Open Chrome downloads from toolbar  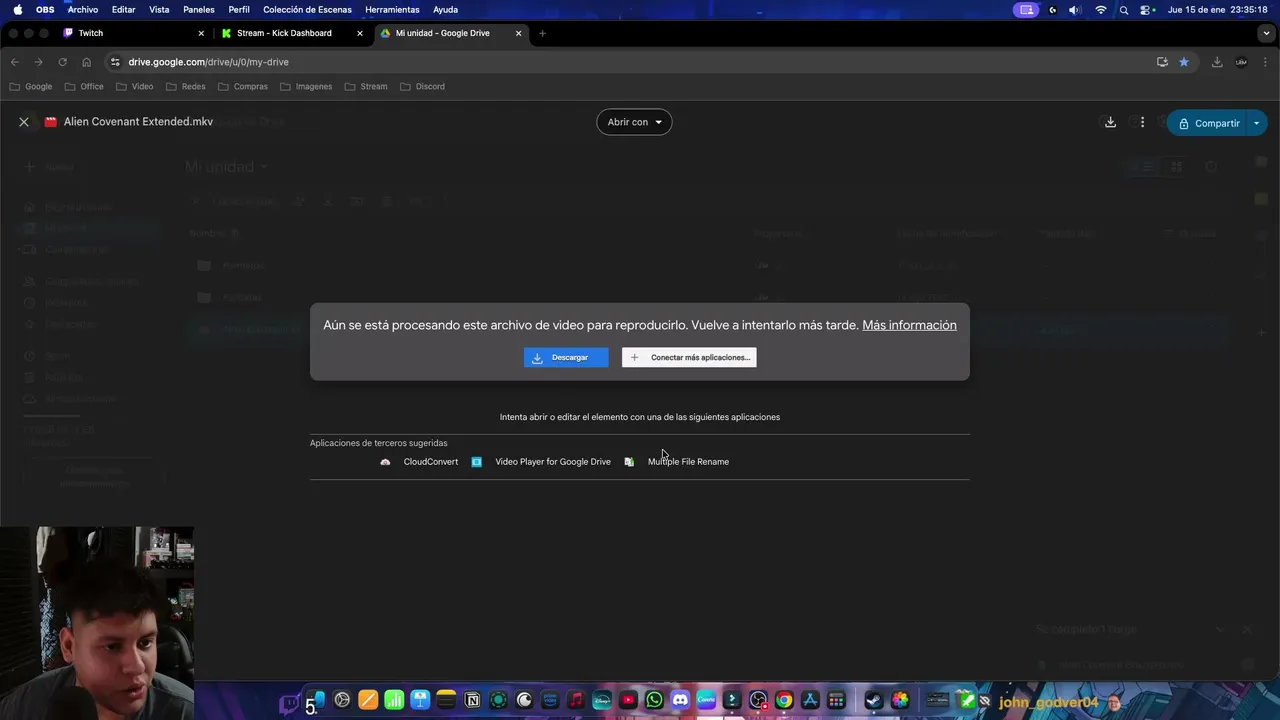tap(1217, 62)
